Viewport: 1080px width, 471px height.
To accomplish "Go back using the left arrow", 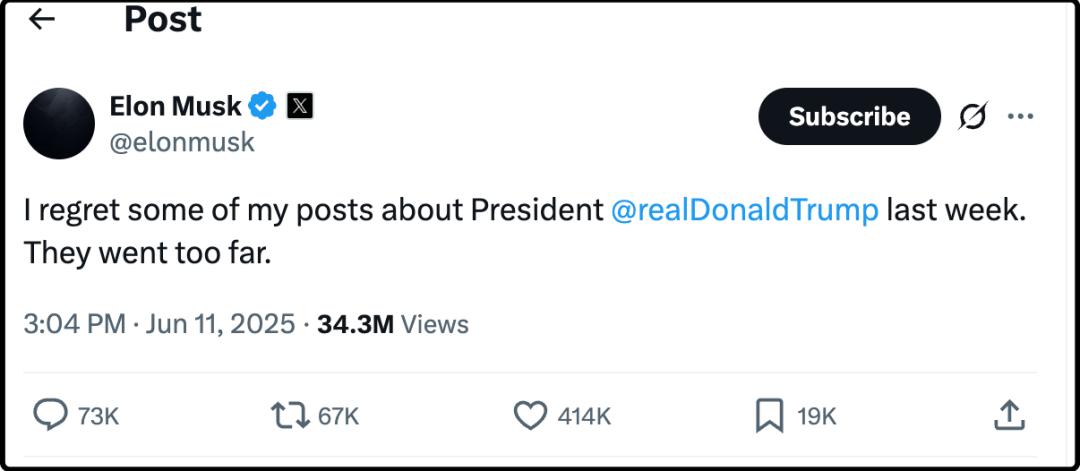I will (42, 19).
